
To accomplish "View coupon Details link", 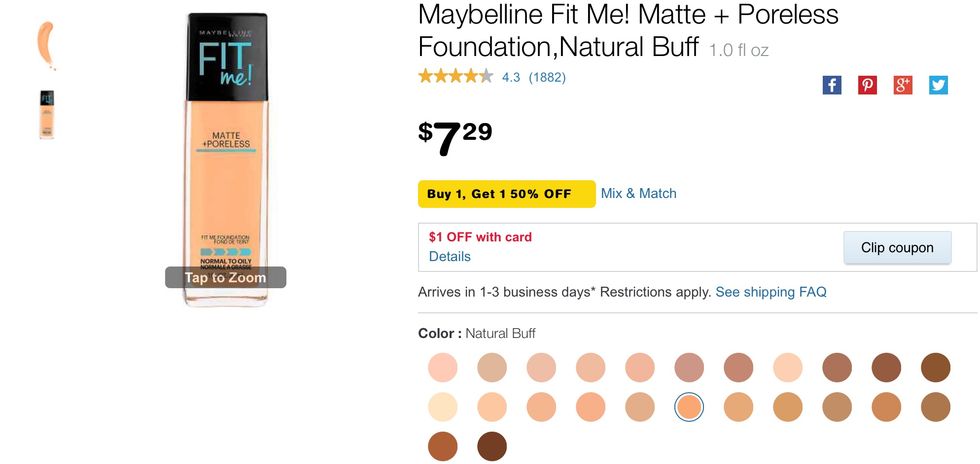I will coord(450,257).
